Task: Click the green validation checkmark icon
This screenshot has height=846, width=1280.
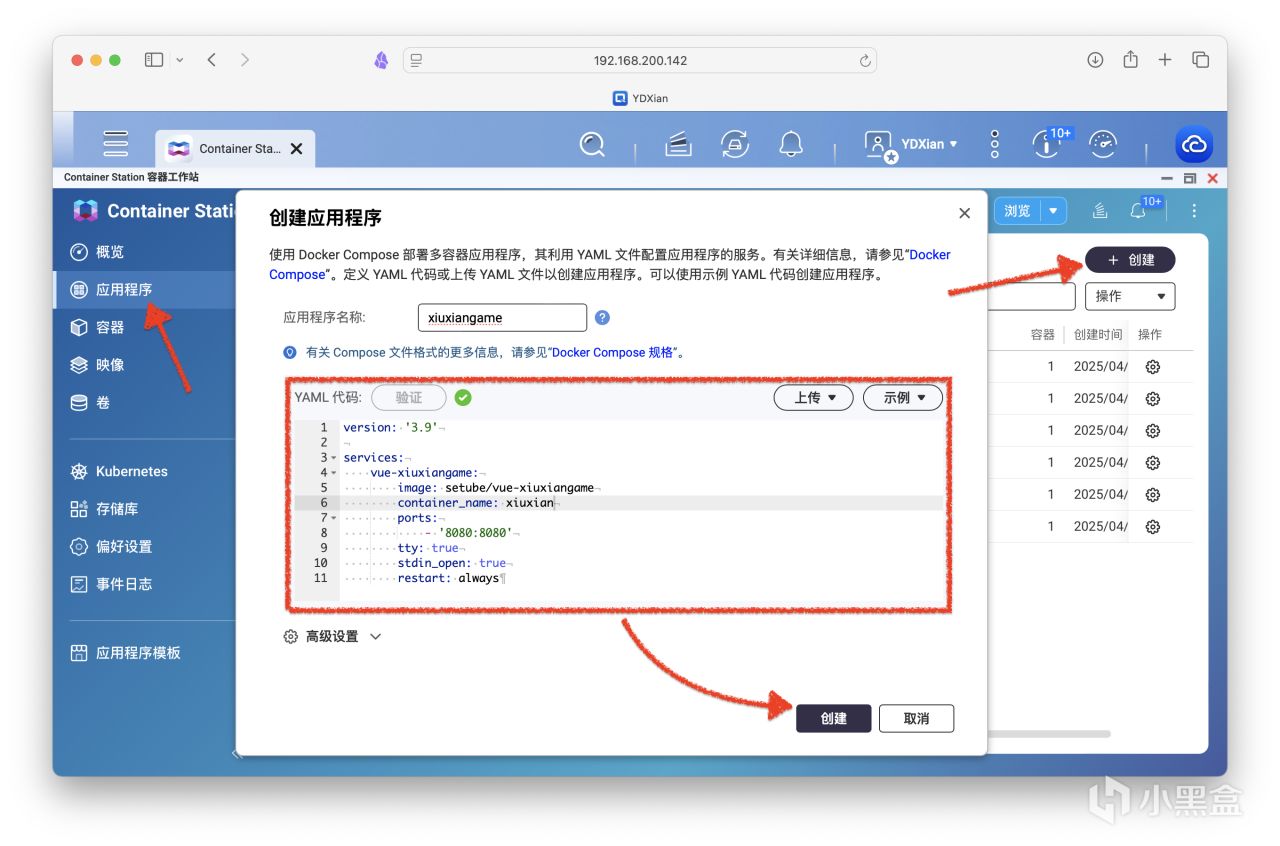Action: tap(463, 397)
